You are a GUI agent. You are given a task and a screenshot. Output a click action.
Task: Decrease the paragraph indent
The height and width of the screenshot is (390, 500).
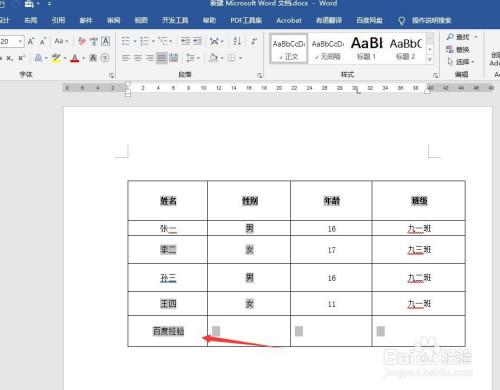pos(185,41)
